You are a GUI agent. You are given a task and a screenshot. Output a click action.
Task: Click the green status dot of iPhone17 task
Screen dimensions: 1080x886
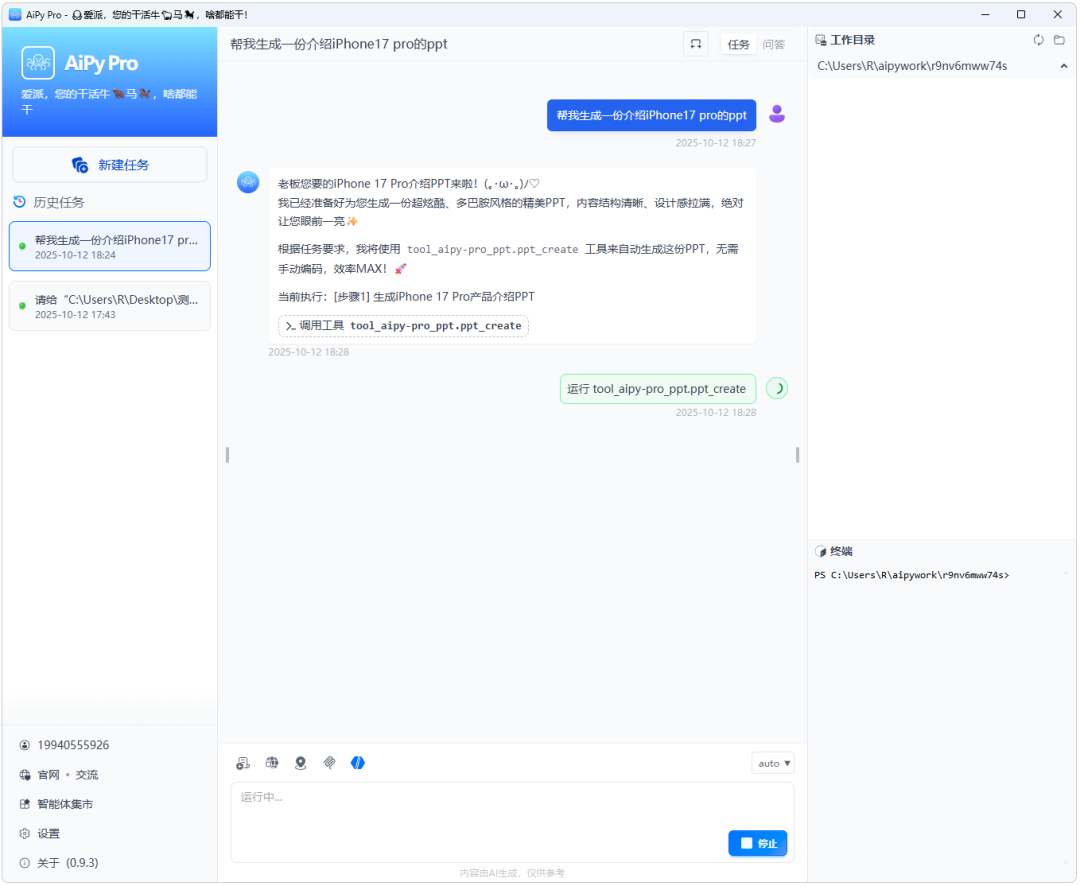(x=22, y=246)
